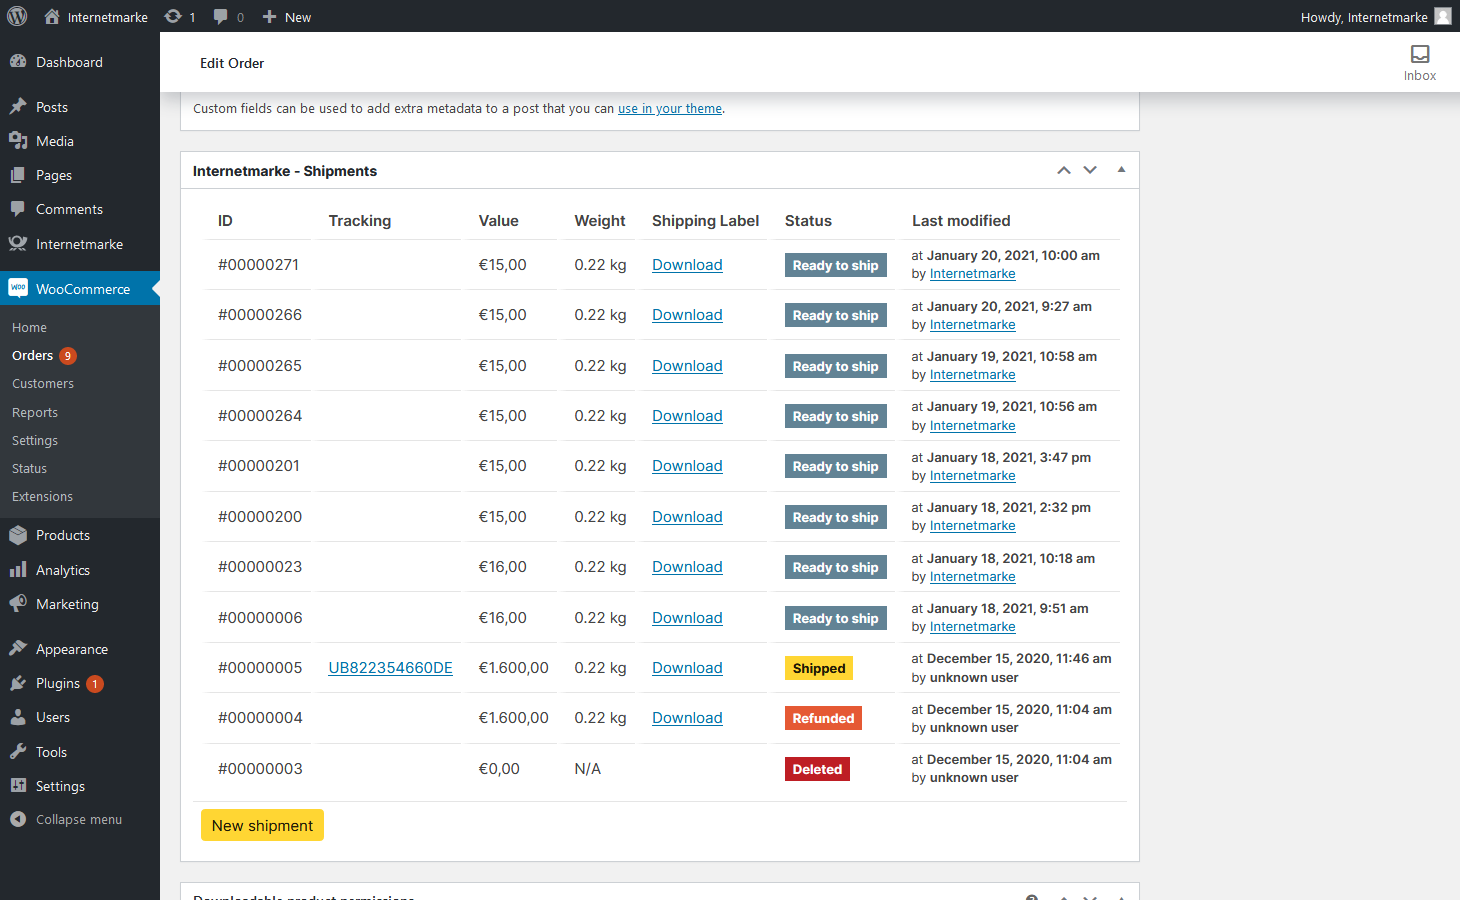The height and width of the screenshot is (900, 1460).
Task: Click the Products box icon
Action: tap(18, 535)
